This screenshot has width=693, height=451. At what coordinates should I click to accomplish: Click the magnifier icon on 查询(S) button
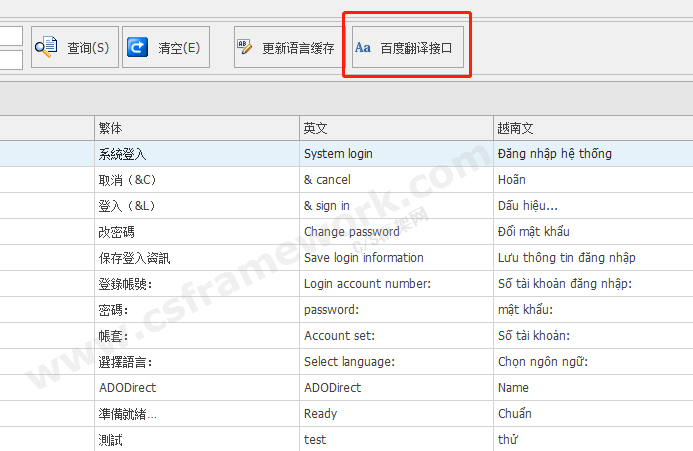[47, 47]
